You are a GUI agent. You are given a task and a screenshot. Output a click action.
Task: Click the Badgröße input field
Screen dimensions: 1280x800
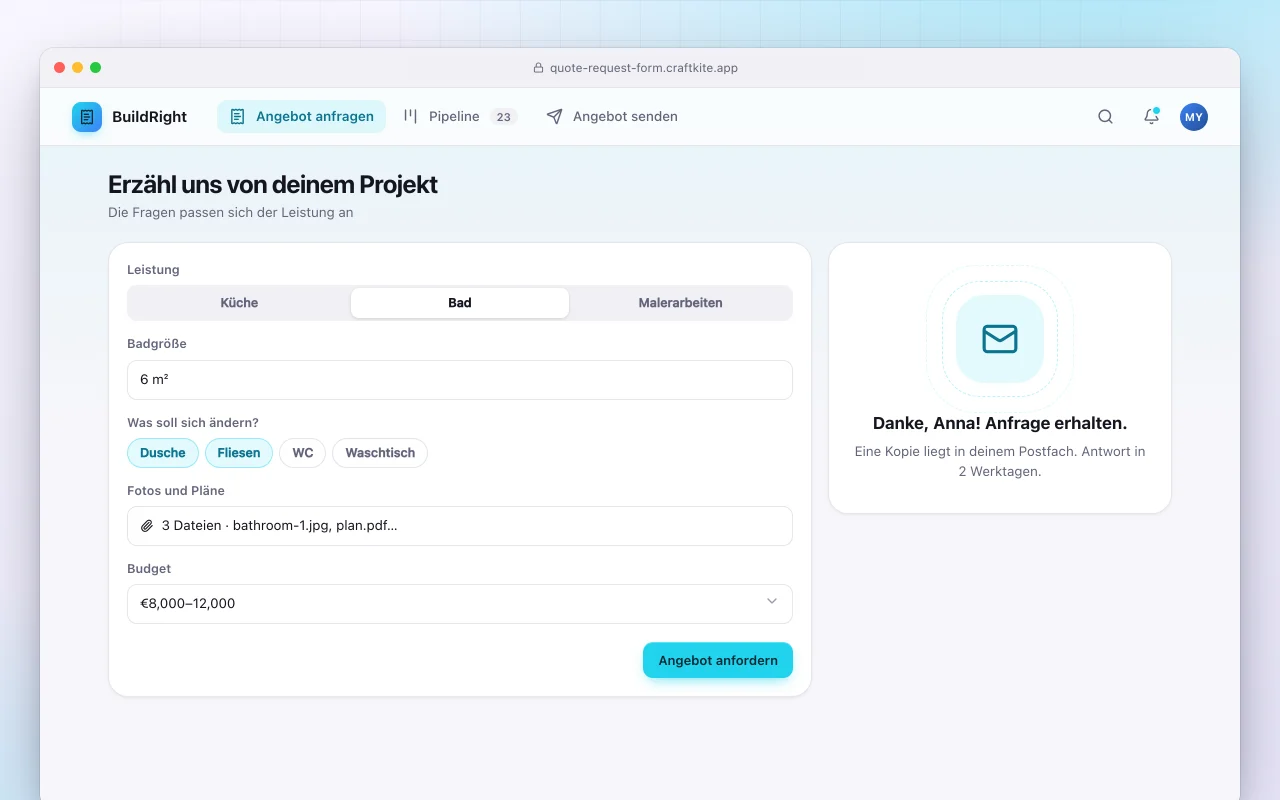pyautogui.click(x=460, y=380)
